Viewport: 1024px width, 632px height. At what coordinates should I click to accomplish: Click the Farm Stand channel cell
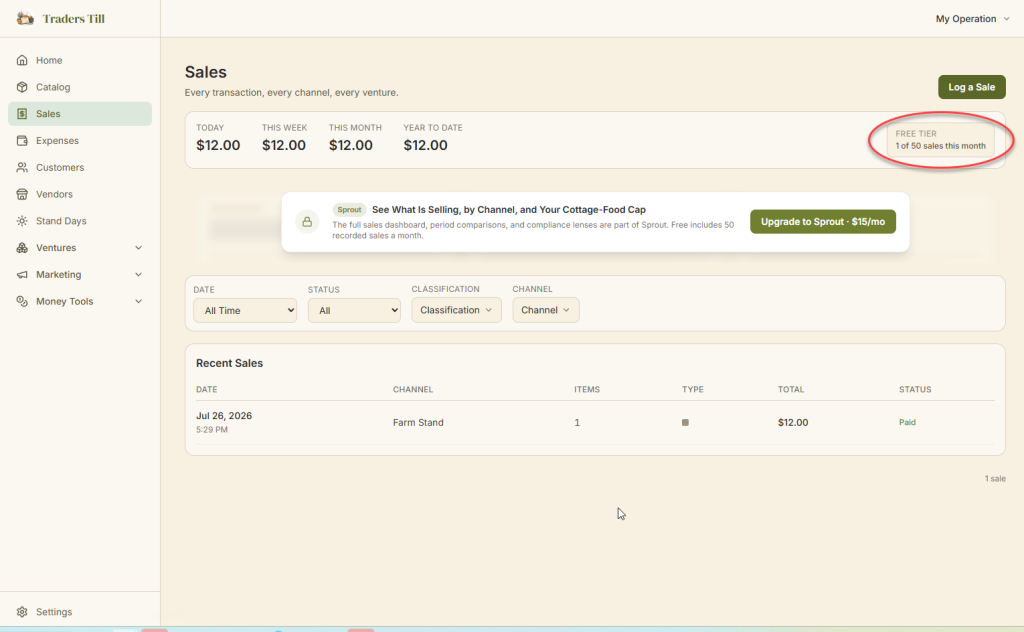[418, 422]
